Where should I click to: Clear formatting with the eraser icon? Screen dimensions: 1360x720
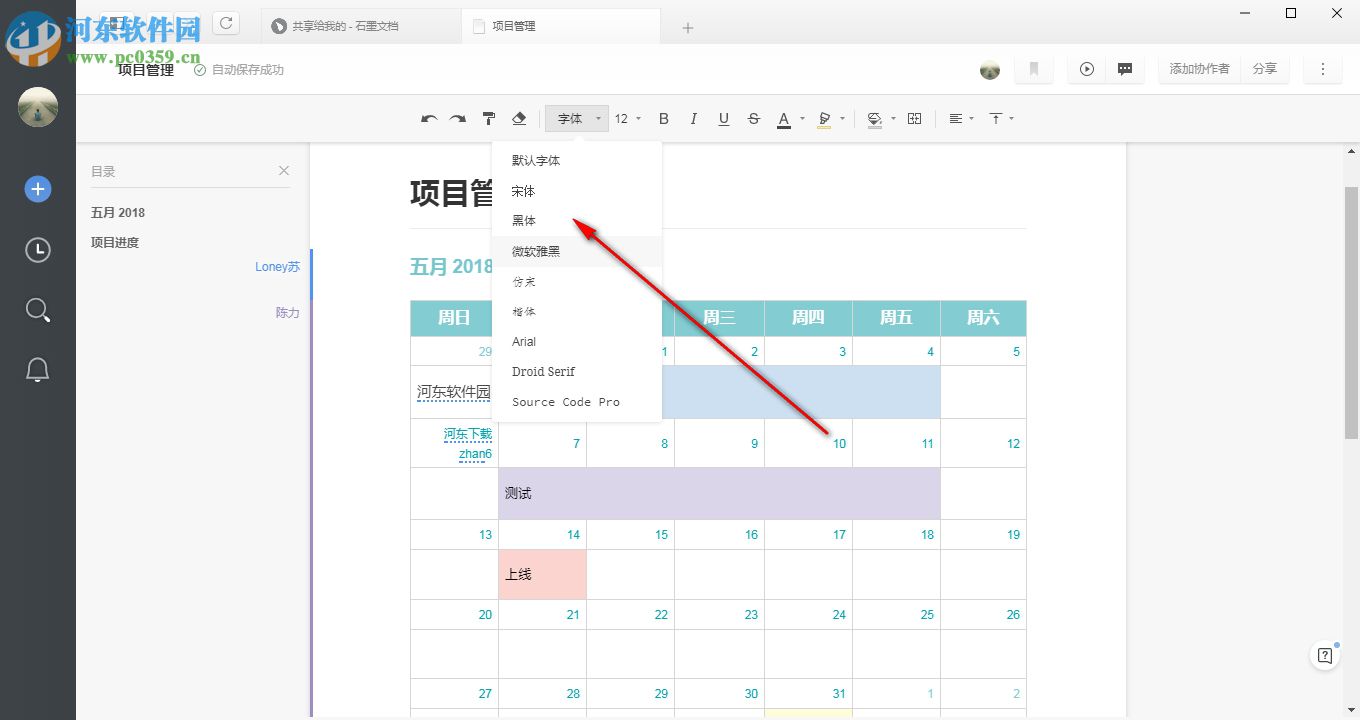point(519,119)
